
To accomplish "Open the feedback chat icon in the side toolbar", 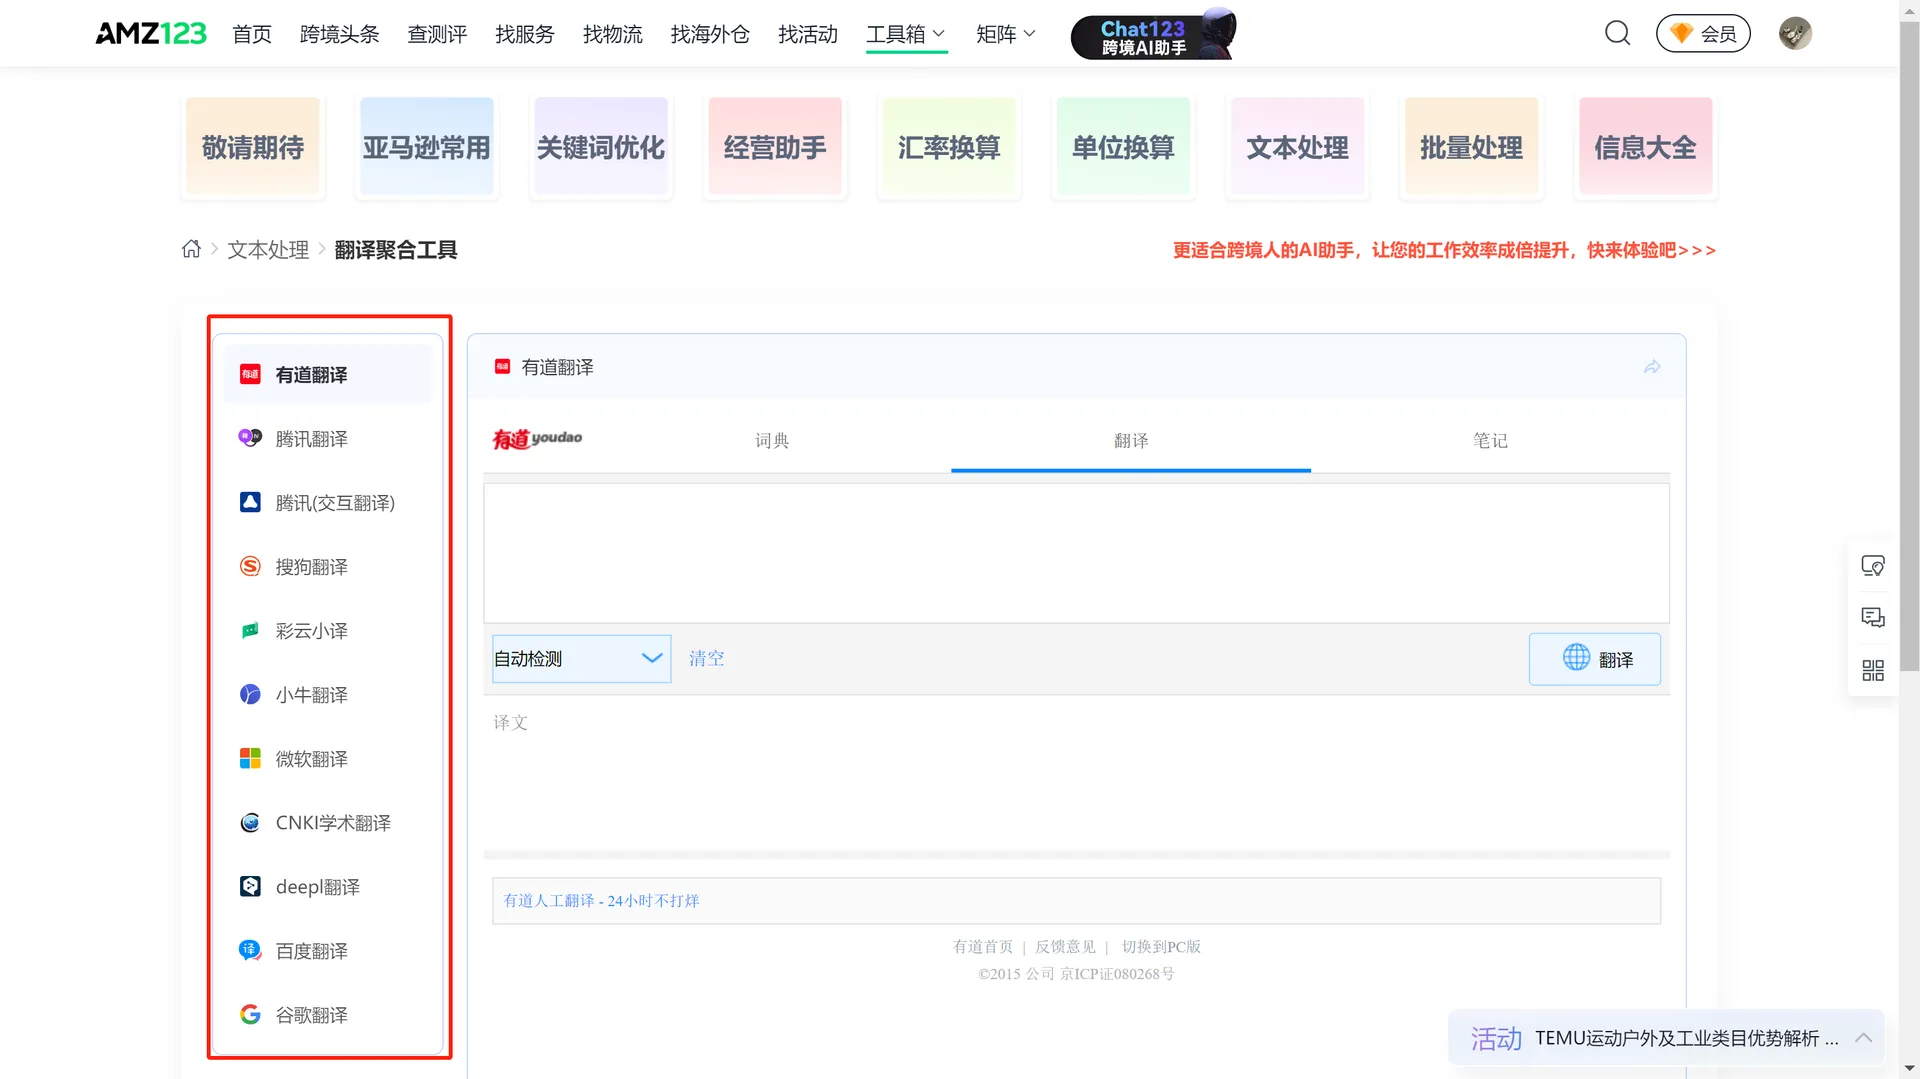I will (x=1872, y=617).
